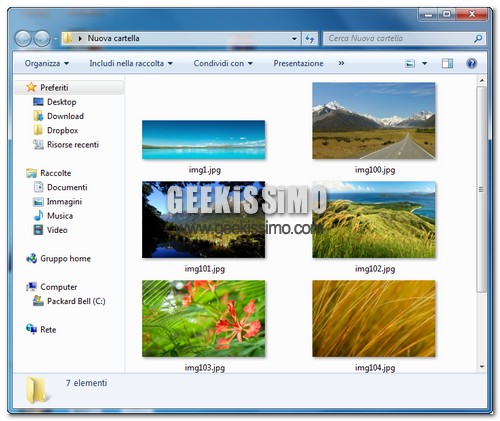The height and width of the screenshot is (421, 500).
Task: Click the Rete network icon
Action: [31, 329]
